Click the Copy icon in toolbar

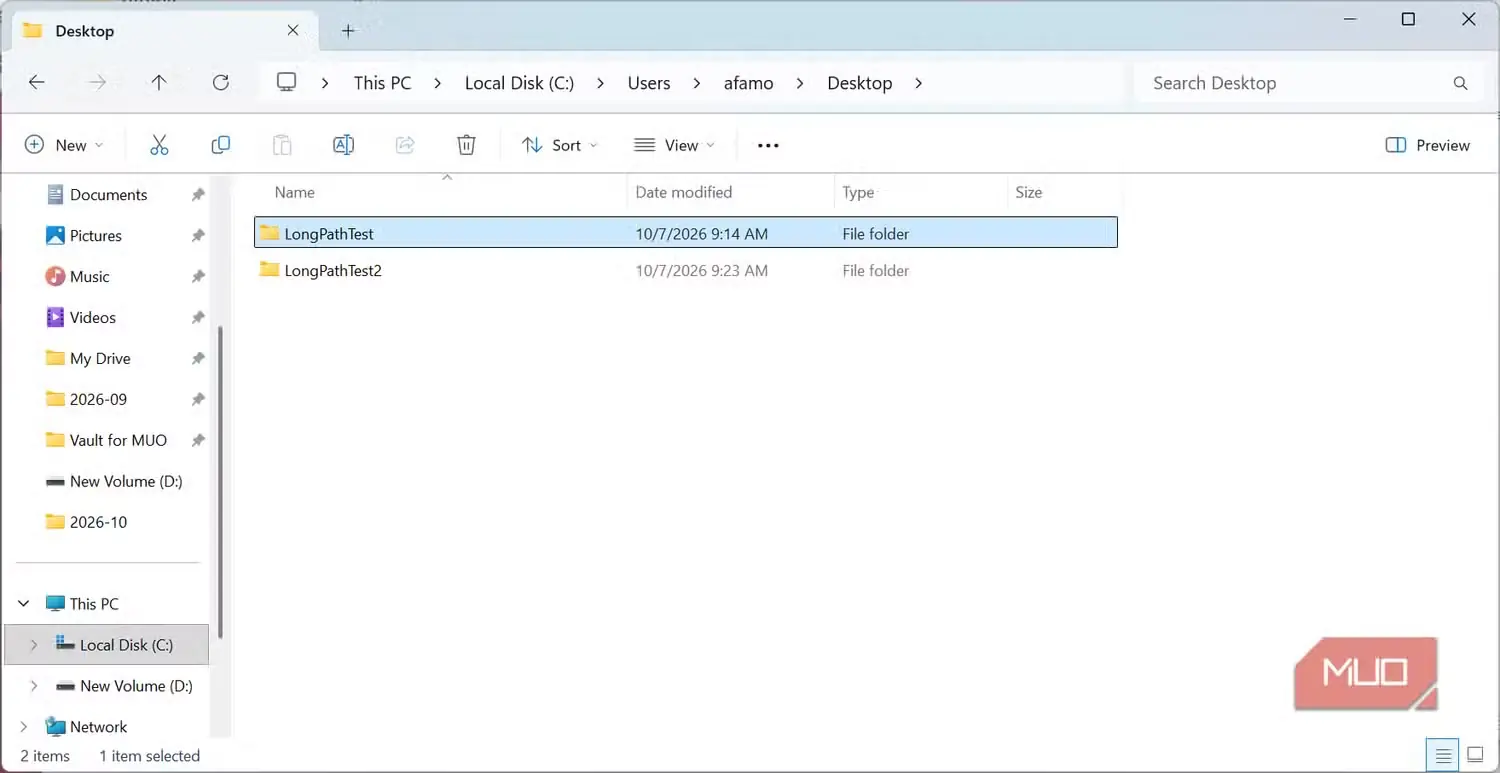click(x=221, y=145)
